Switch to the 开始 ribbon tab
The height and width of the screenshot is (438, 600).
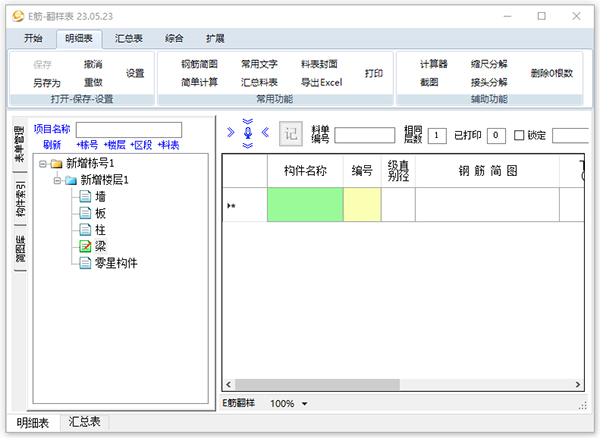pos(33,38)
